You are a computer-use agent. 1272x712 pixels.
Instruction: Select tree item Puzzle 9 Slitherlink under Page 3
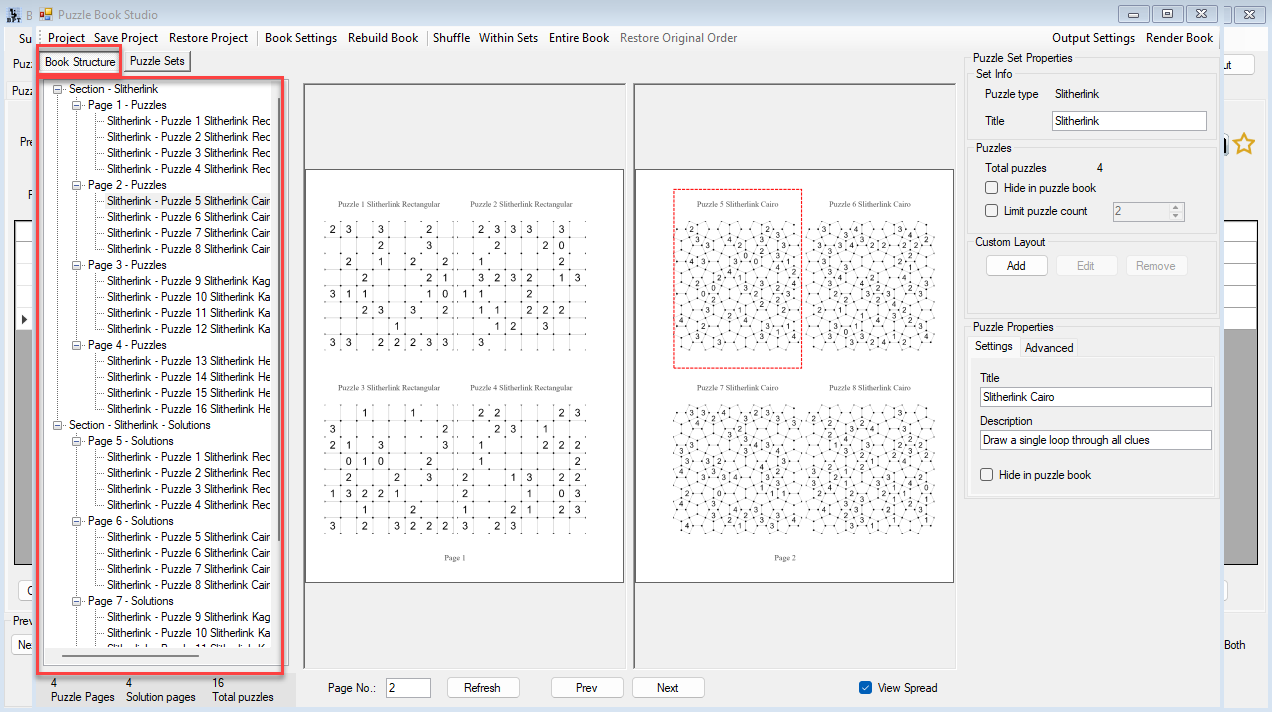click(x=188, y=281)
